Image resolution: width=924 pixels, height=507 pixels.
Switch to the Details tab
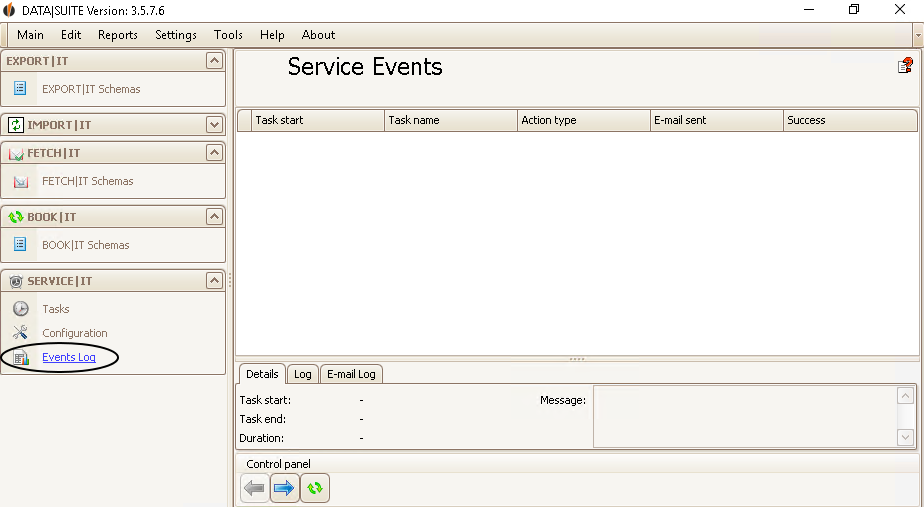click(262, 374)
